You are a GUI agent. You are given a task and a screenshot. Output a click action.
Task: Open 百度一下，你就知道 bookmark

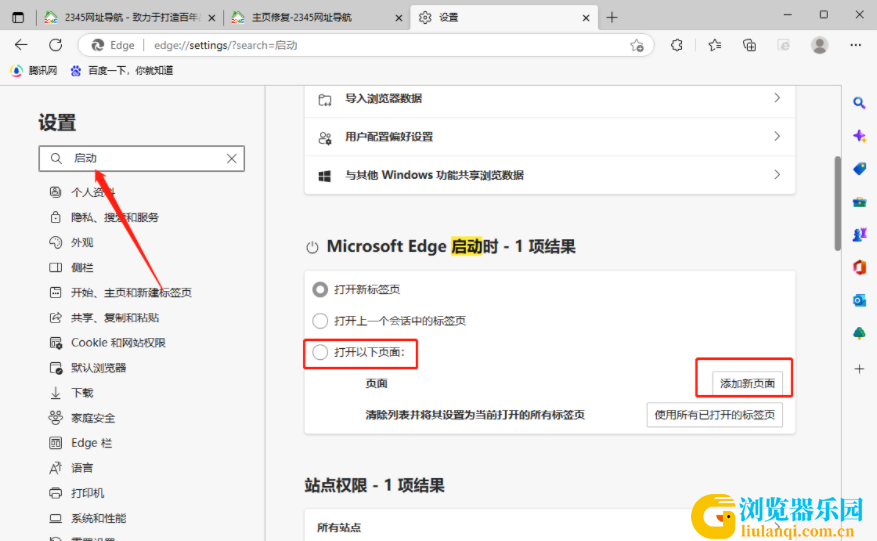pos(122,70)
